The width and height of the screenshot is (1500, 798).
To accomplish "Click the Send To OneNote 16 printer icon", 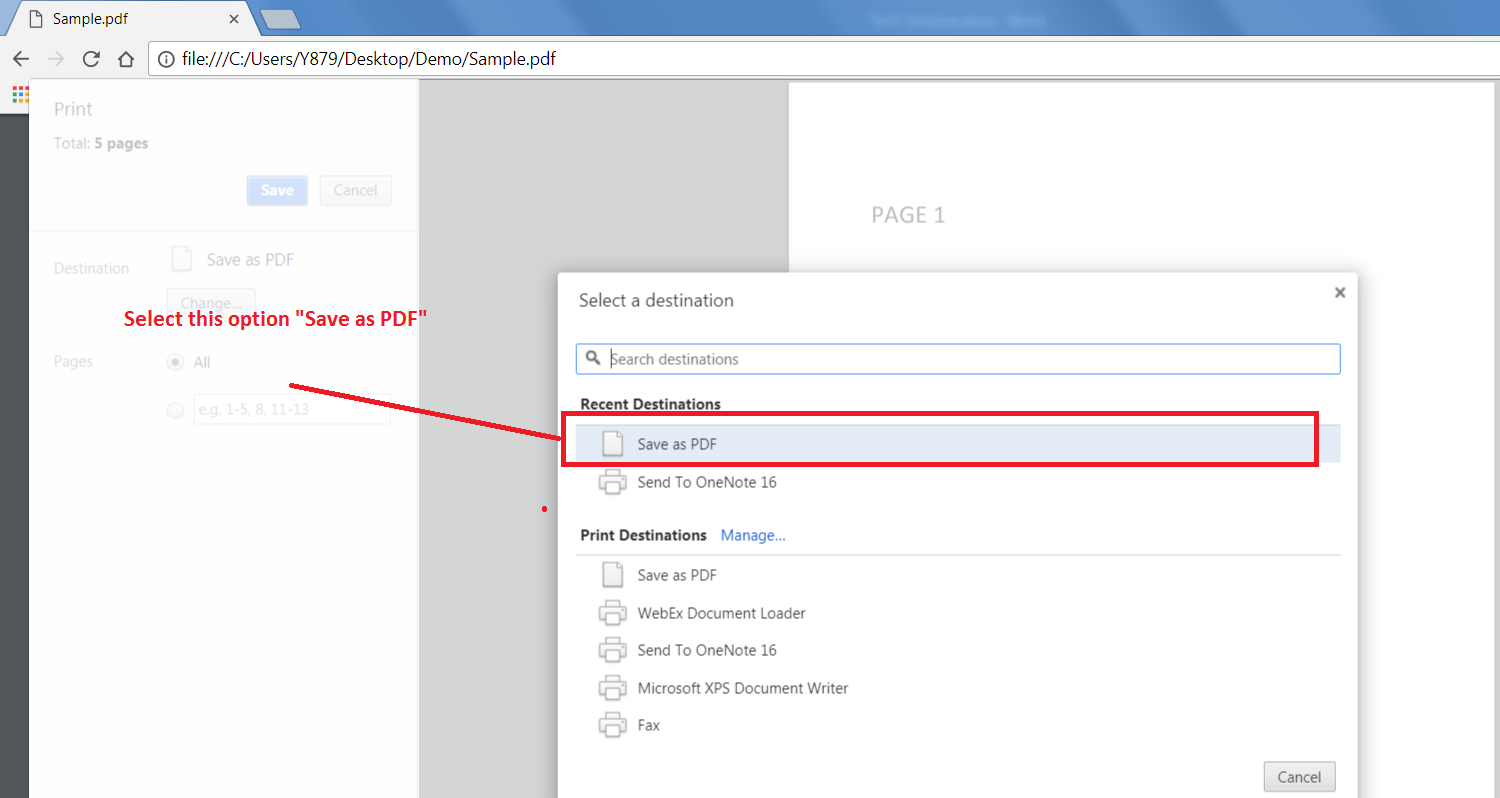I will [x=612, y=482].
